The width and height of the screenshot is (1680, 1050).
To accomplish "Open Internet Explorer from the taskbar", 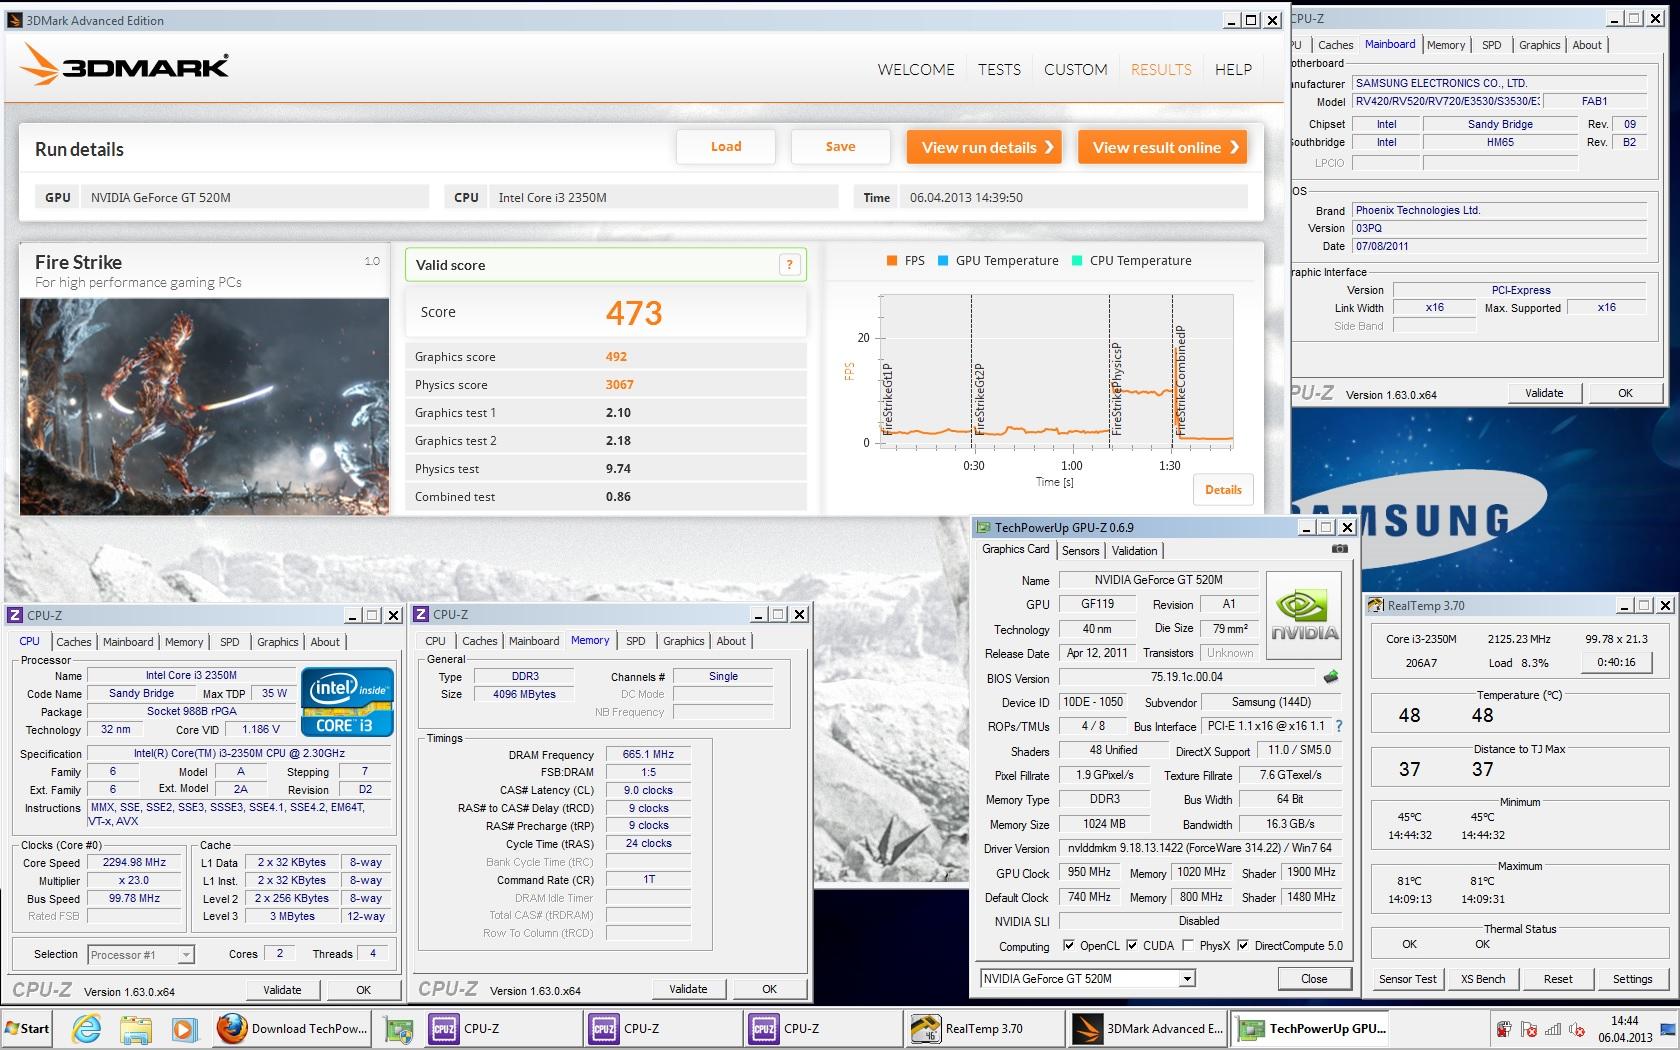I will tap(87, 1028).
